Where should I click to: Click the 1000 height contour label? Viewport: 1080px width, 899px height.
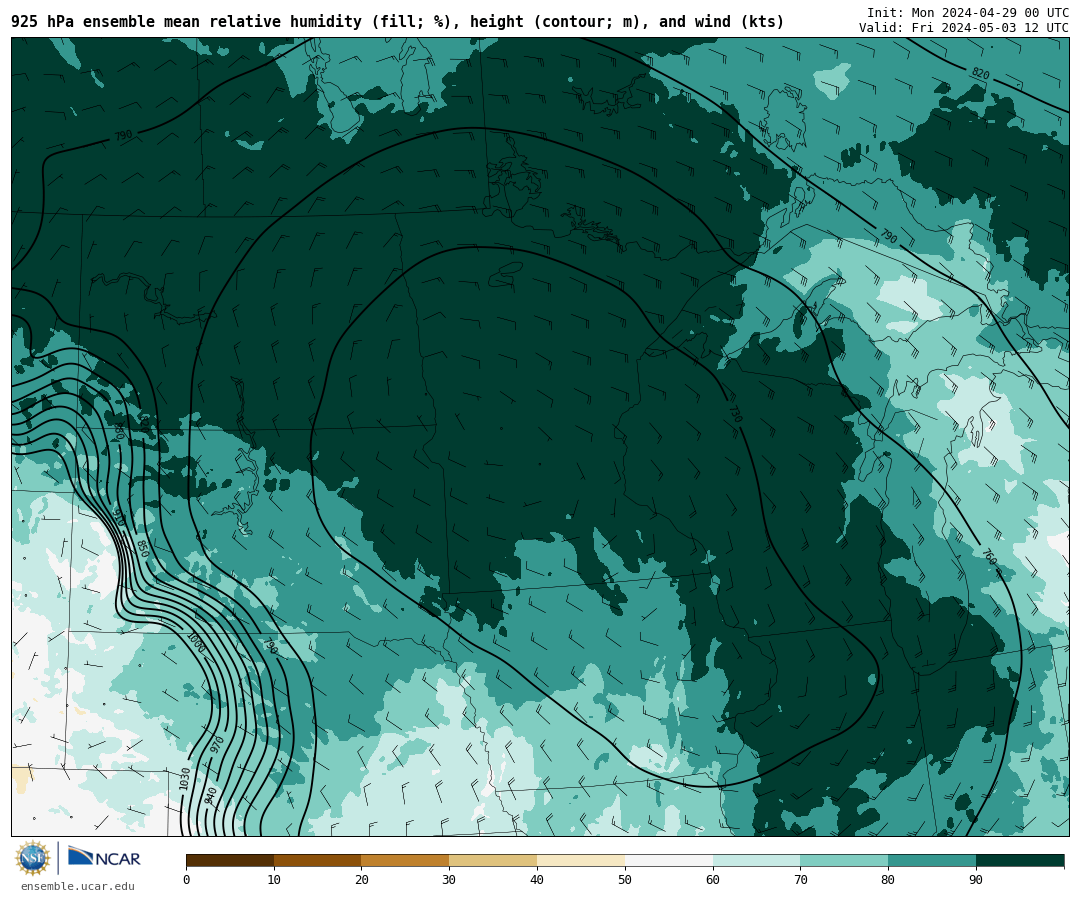point(196,642)
